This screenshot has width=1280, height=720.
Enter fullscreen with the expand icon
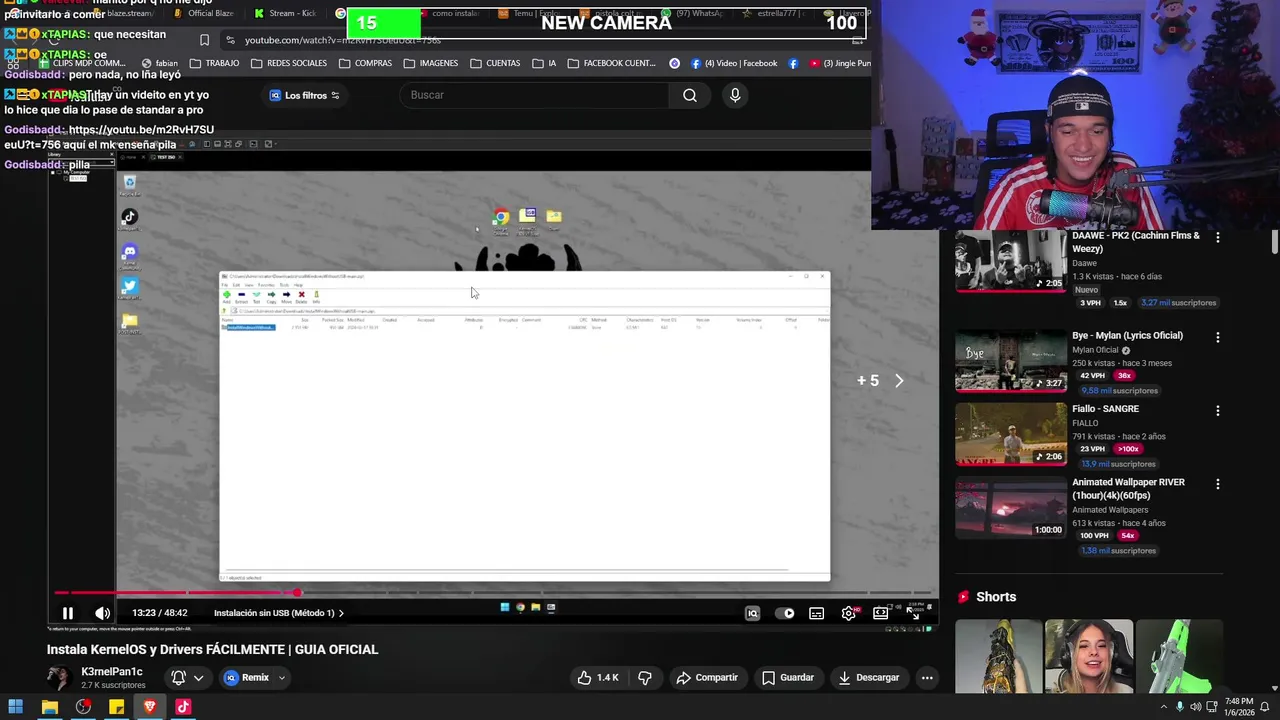click(913, 613)
